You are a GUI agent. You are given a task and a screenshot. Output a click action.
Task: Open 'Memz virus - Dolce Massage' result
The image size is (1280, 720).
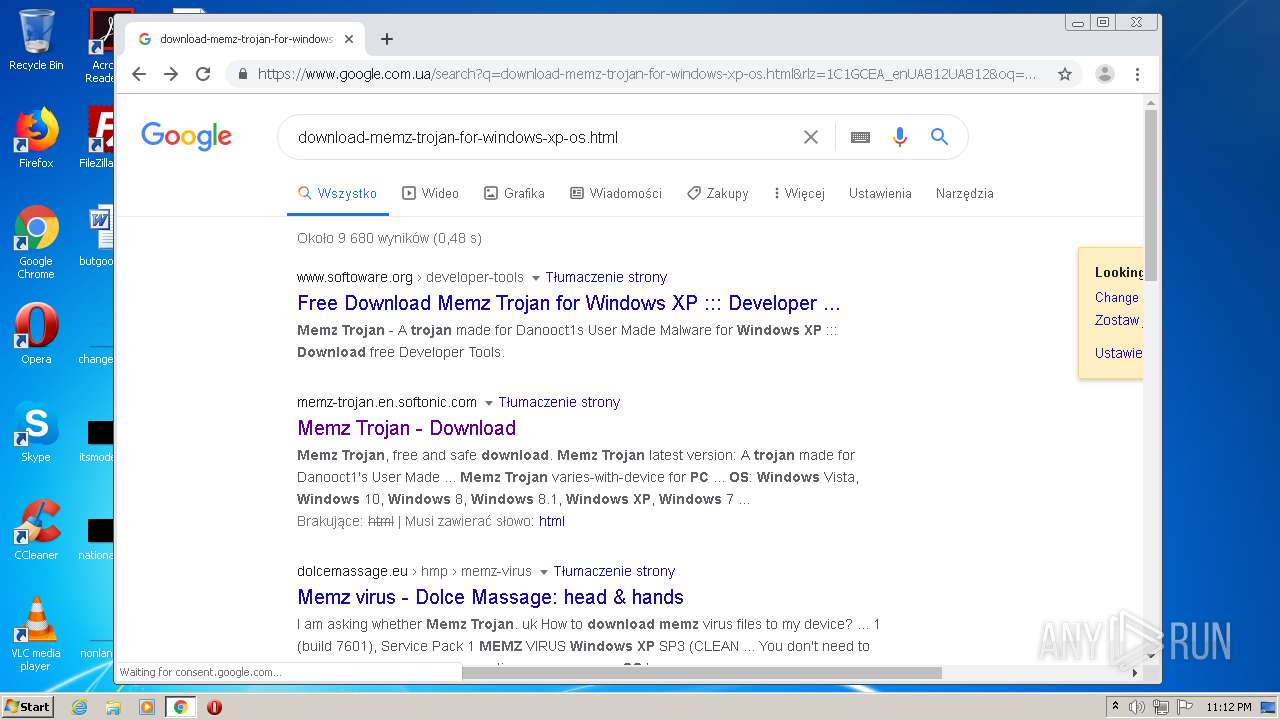(x=491, y=597)
